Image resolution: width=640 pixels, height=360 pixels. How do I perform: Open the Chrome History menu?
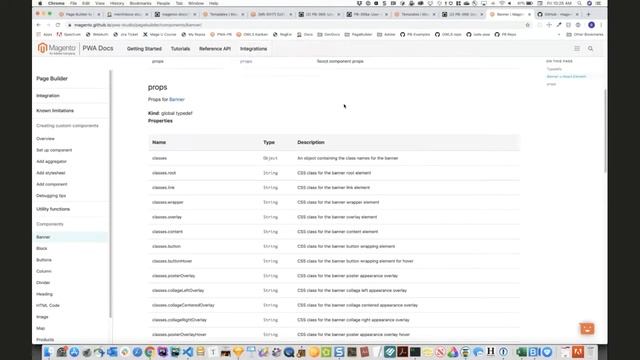tap(117, 3)
